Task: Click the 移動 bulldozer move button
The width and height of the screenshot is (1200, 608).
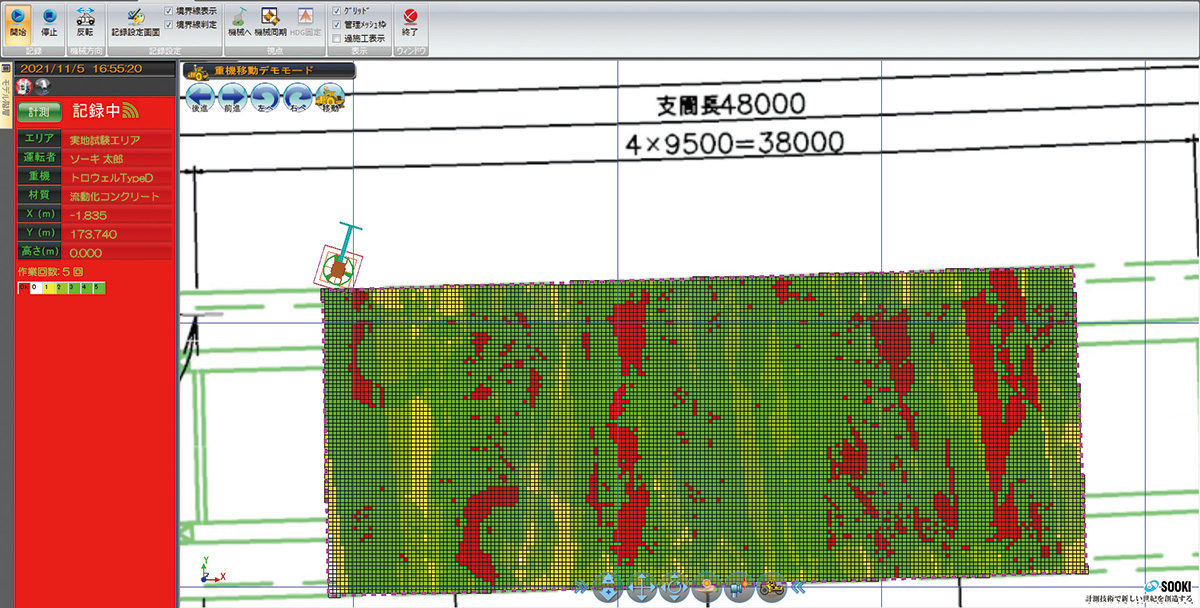Action: click(x=330, y=98)
